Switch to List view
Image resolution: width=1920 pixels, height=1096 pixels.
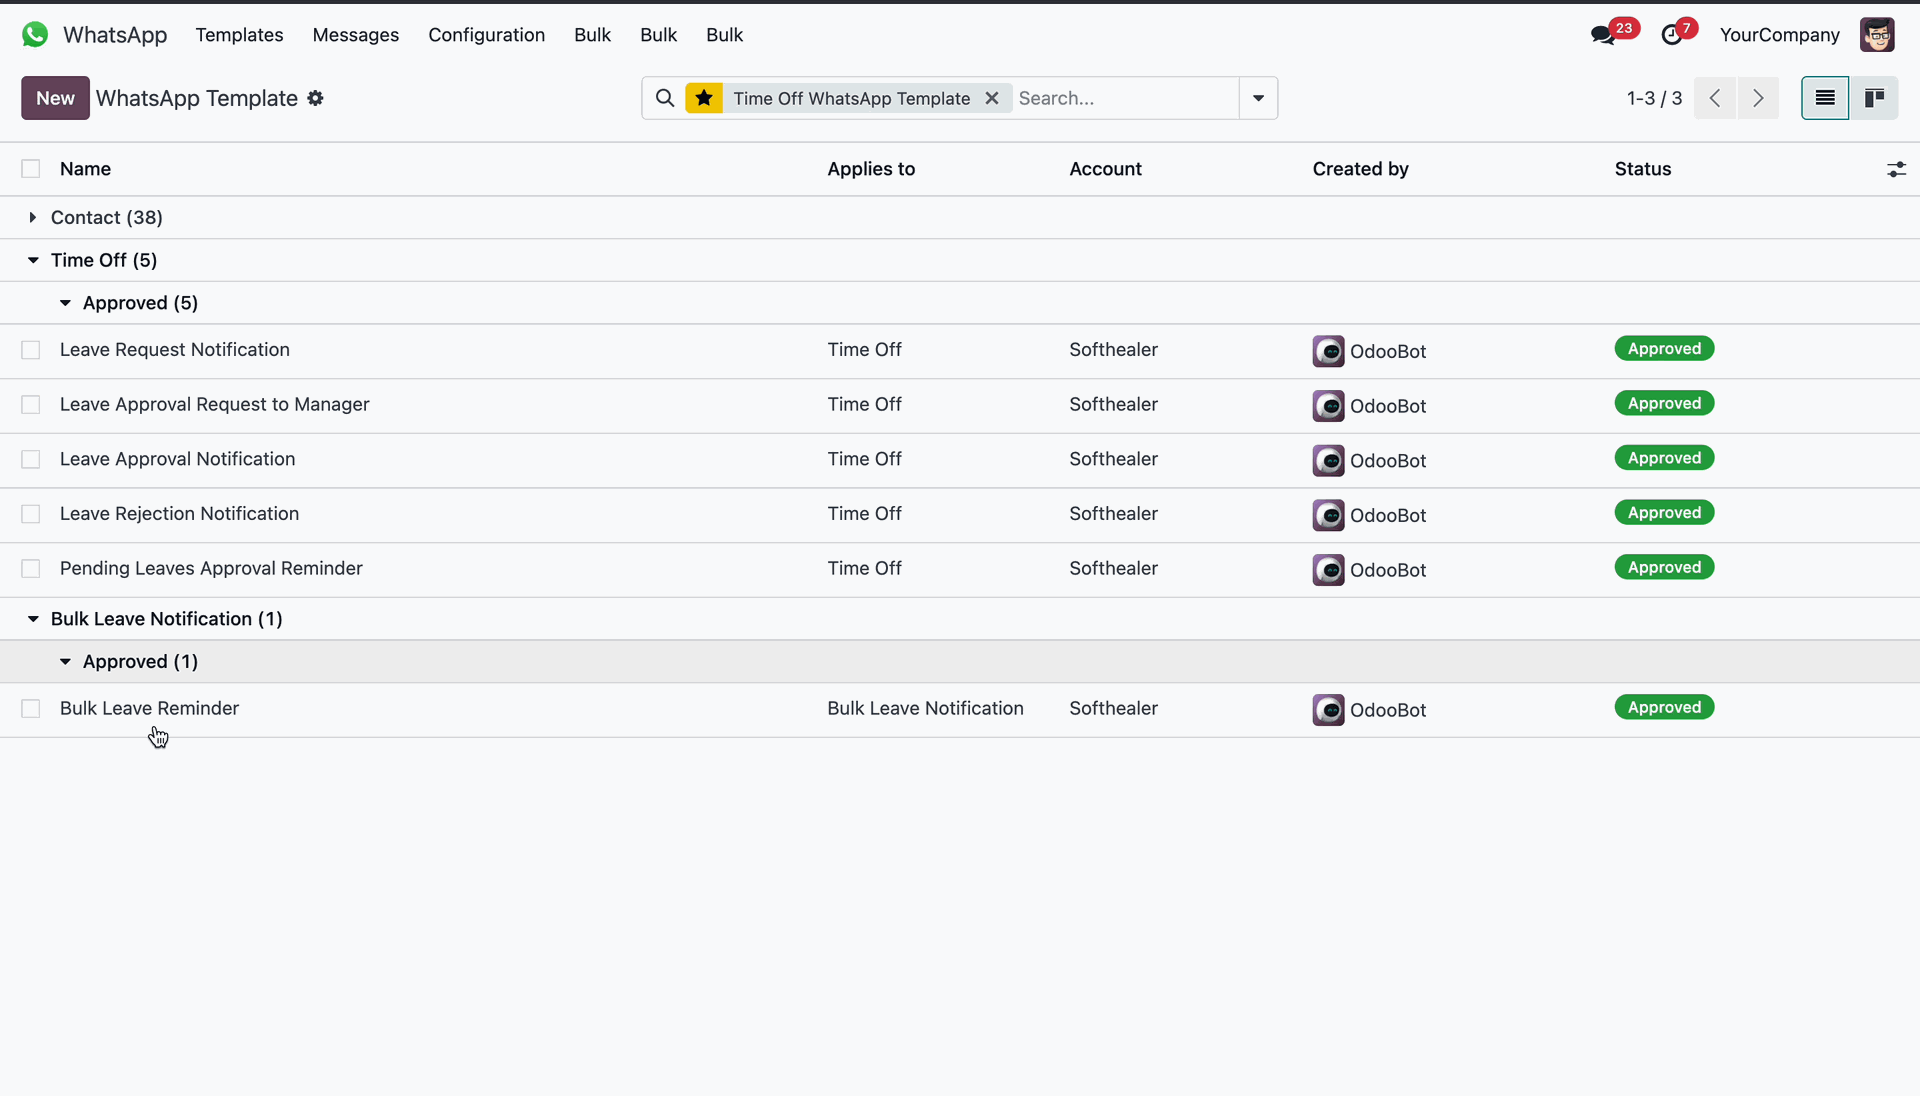pos(1825,98)
